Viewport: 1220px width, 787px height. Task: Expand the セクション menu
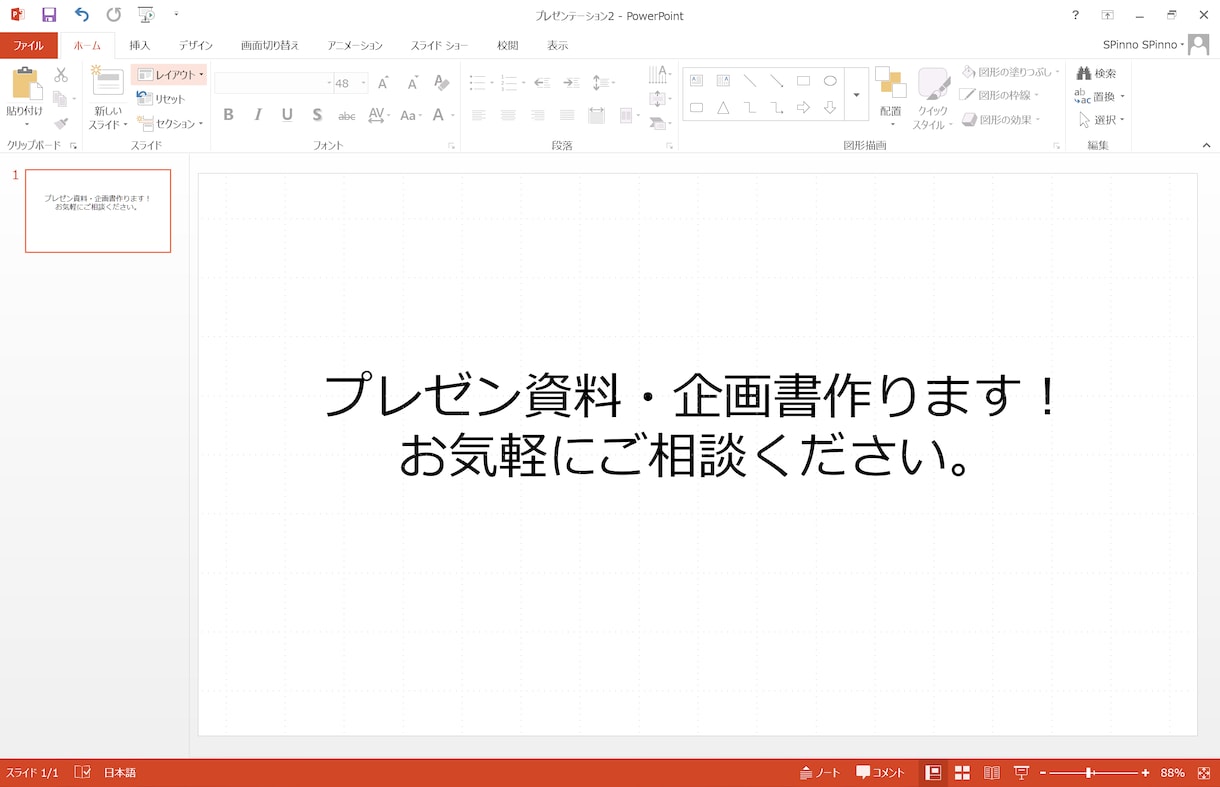[169, 124]
